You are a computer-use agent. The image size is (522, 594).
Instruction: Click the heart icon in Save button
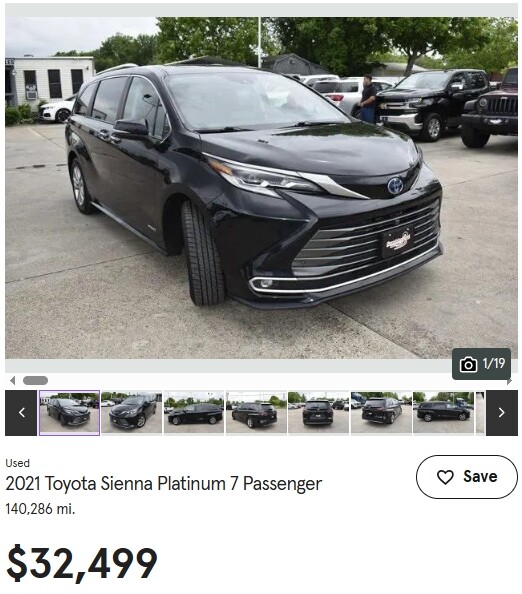[445, 477]
